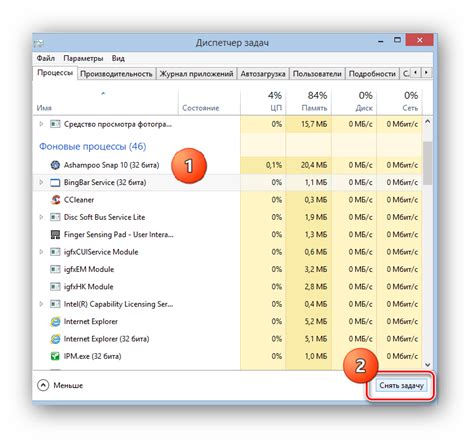Image resolution: width=474 pixels, height=442 pixels.
Task: Click the igfxHK Module icon
Action: pos(55,286)
